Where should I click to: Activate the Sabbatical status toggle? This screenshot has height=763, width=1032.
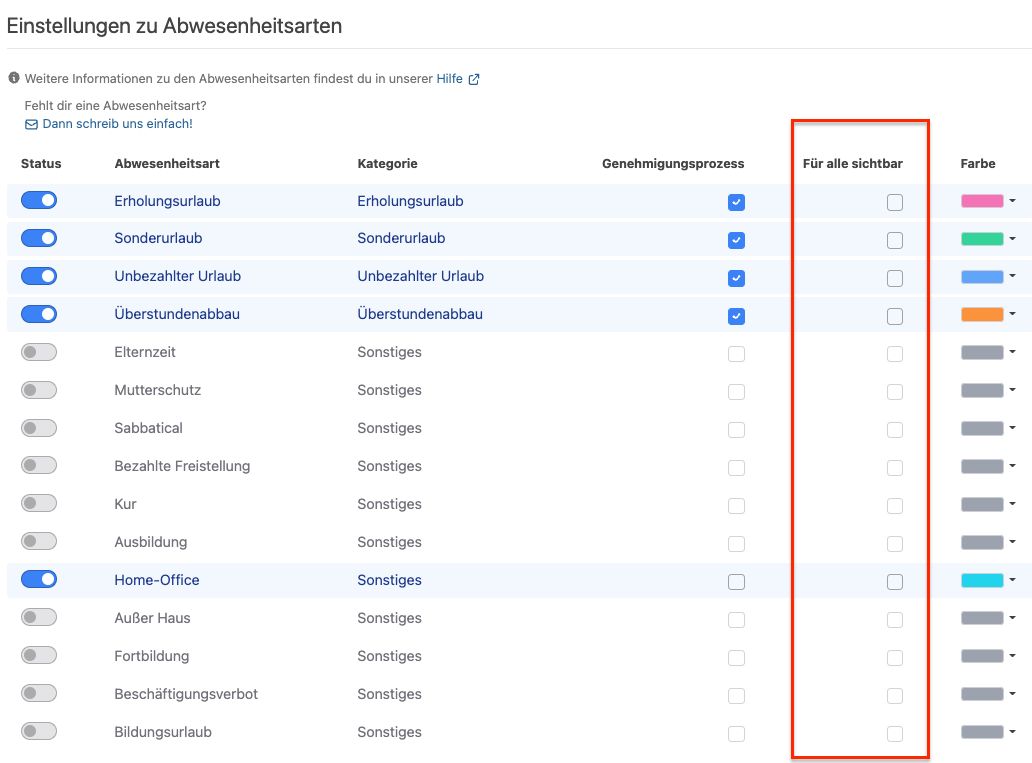pyautogui.click(x=38, y=428)
